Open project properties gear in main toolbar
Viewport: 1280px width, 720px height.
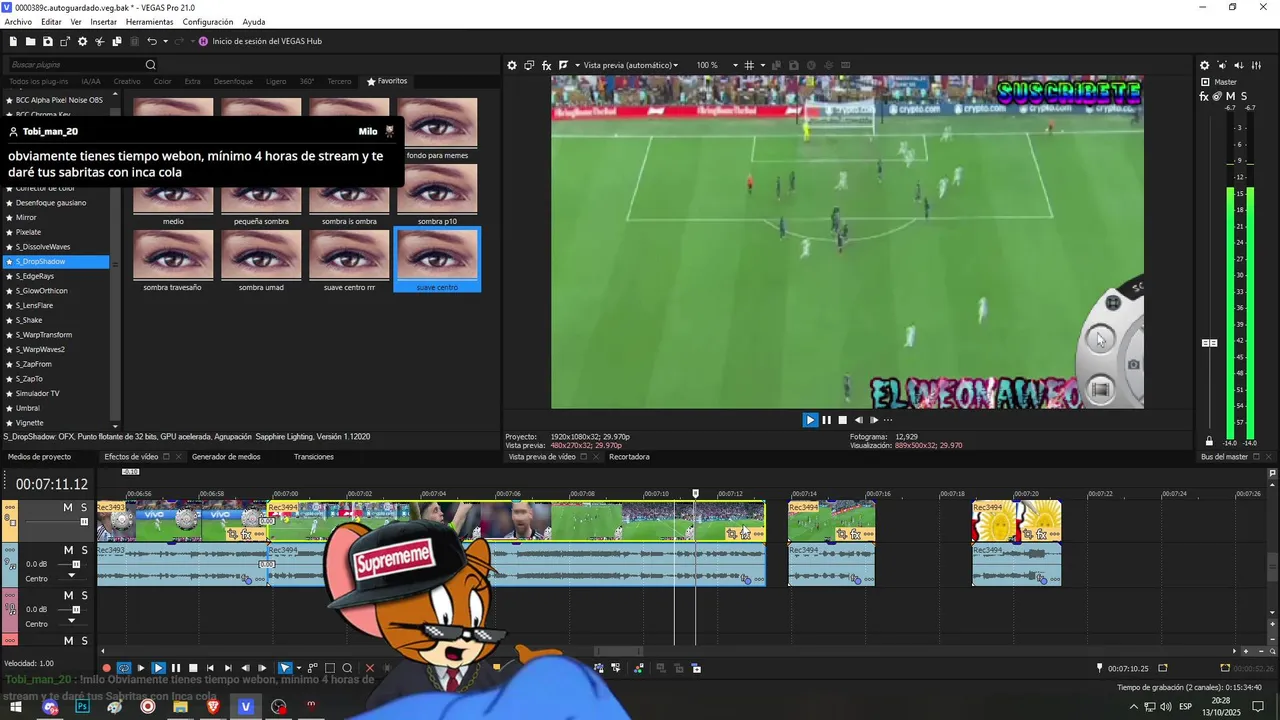tap(83, 41)
